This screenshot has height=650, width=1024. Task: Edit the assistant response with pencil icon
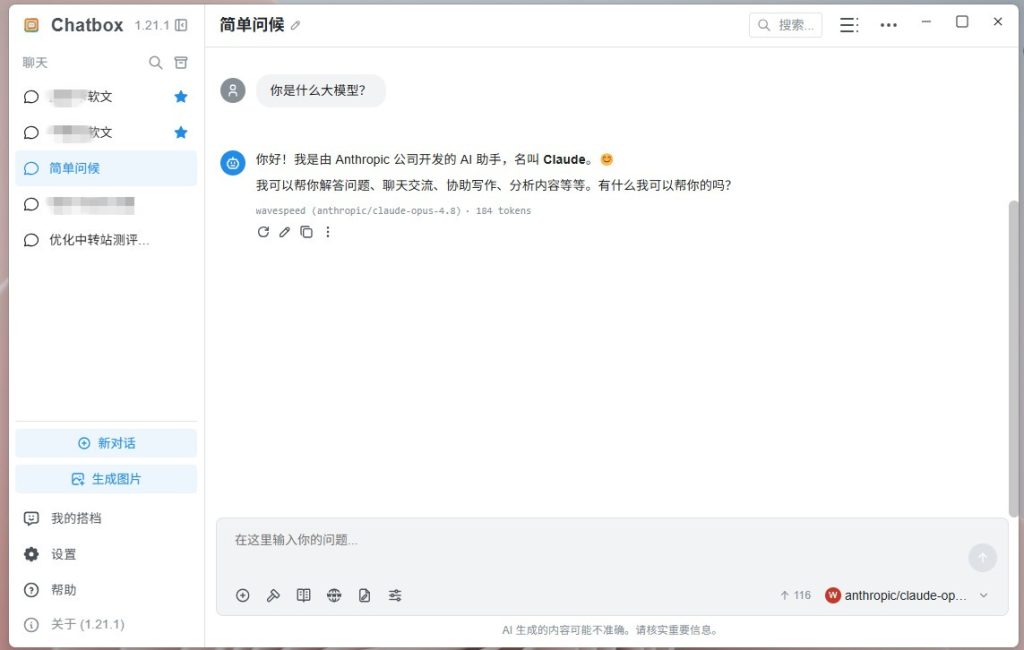[284, 232]
